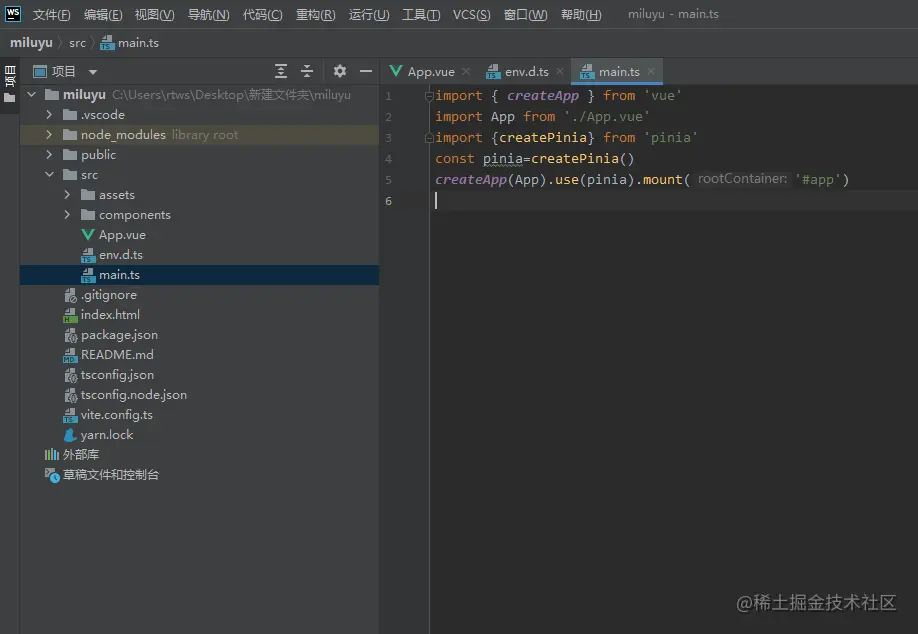Select the assets folder icon
The height and width of the screenshot is (634, 918).
coord(88,194)
